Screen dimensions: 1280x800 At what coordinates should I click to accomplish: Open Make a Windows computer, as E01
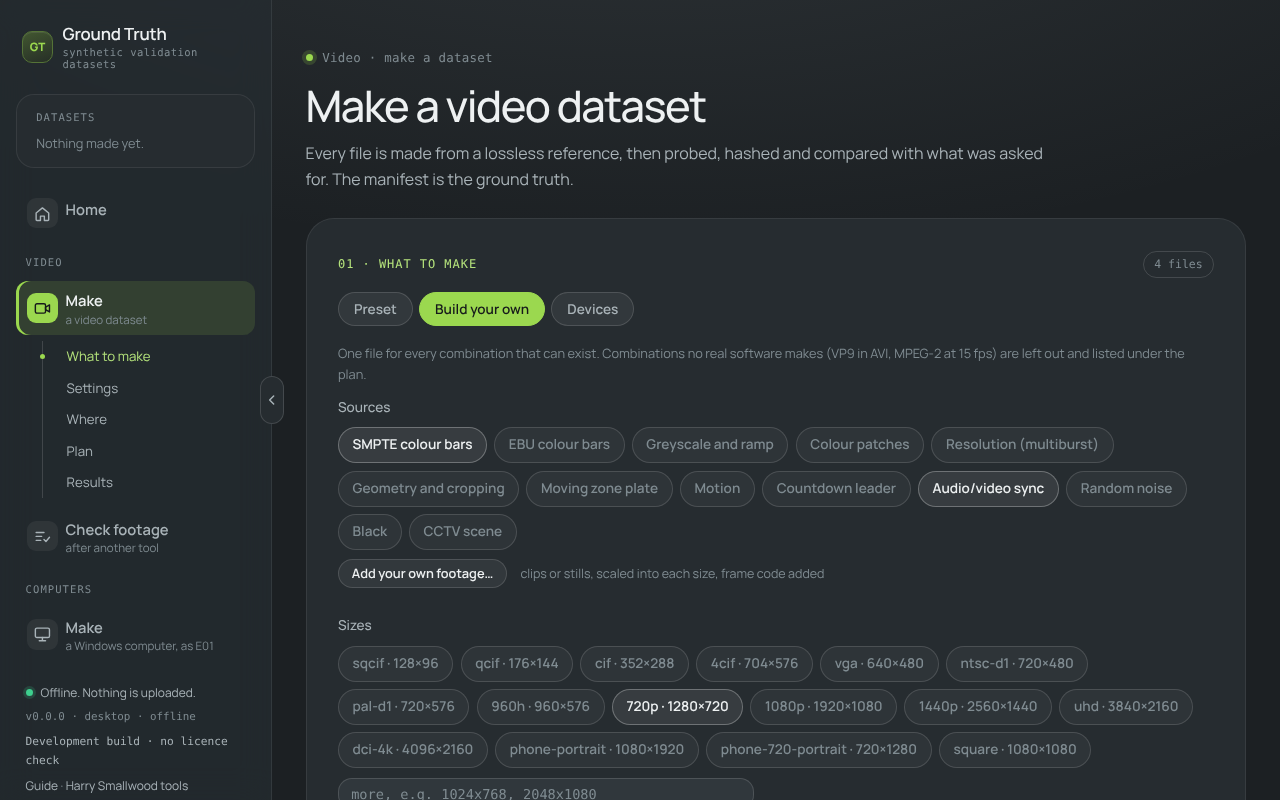pyautogui.click(x=136, y=635)
